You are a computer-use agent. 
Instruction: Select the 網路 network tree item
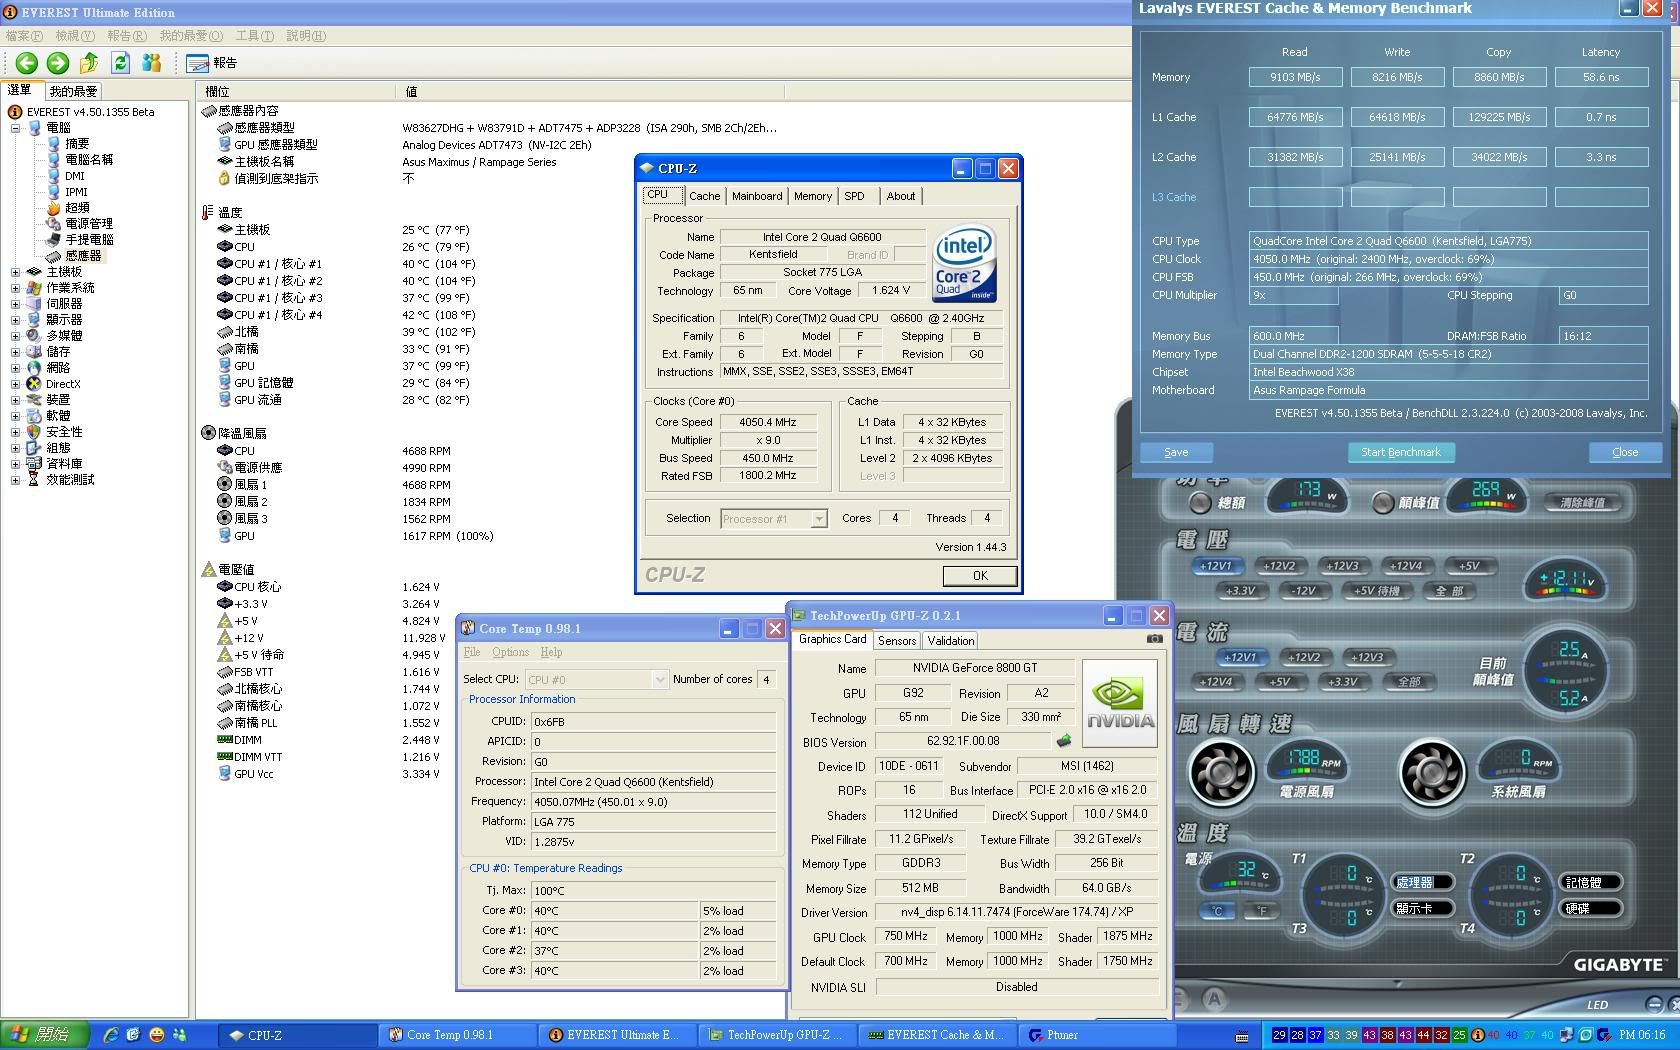click(49, 368)
